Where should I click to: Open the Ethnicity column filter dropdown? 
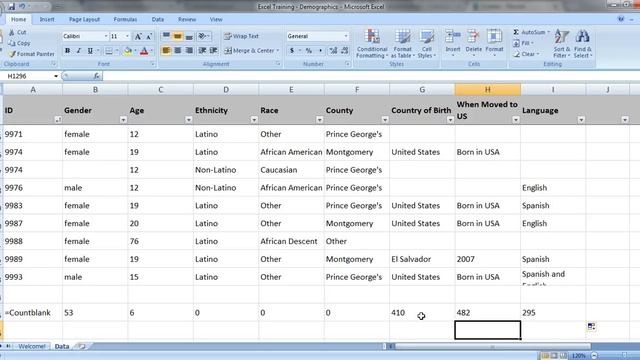pos(254,120)
